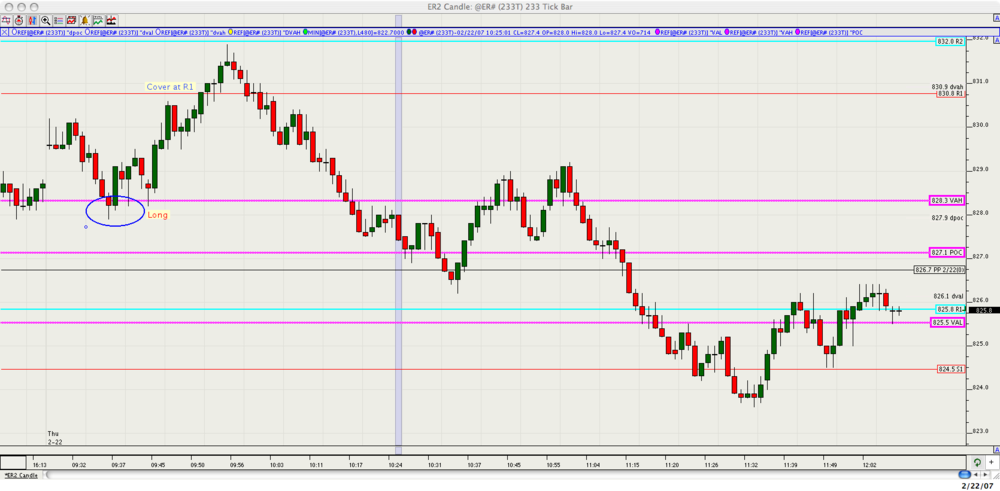Screen dimensions: 1000x491
Task: Click the 827.1 POC level label
Action: point(947,253)
